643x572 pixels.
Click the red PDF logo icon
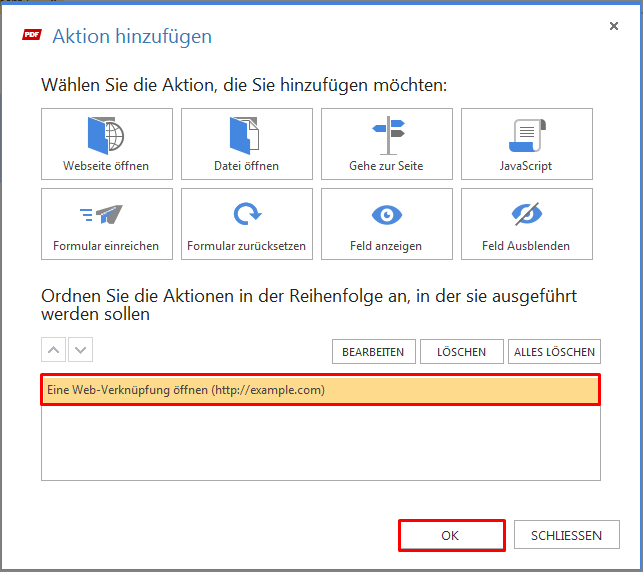click(x=32, y=35)
